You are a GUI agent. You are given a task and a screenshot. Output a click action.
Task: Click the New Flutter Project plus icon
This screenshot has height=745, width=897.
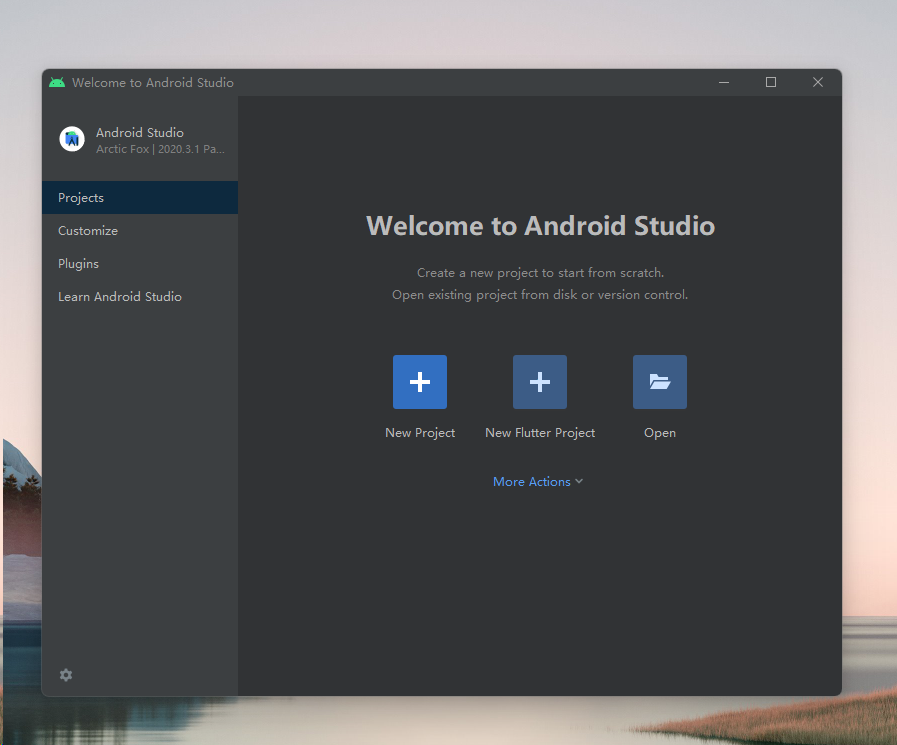pos(539,382)
